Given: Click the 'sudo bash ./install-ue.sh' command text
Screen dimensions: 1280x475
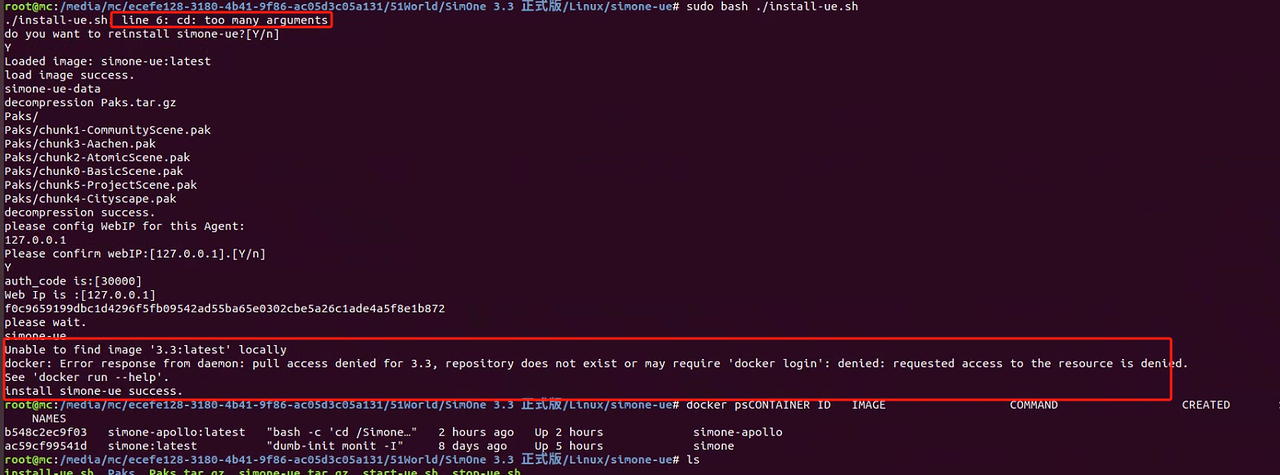Looking at the screenshot, I should click(x=773, y=7).
